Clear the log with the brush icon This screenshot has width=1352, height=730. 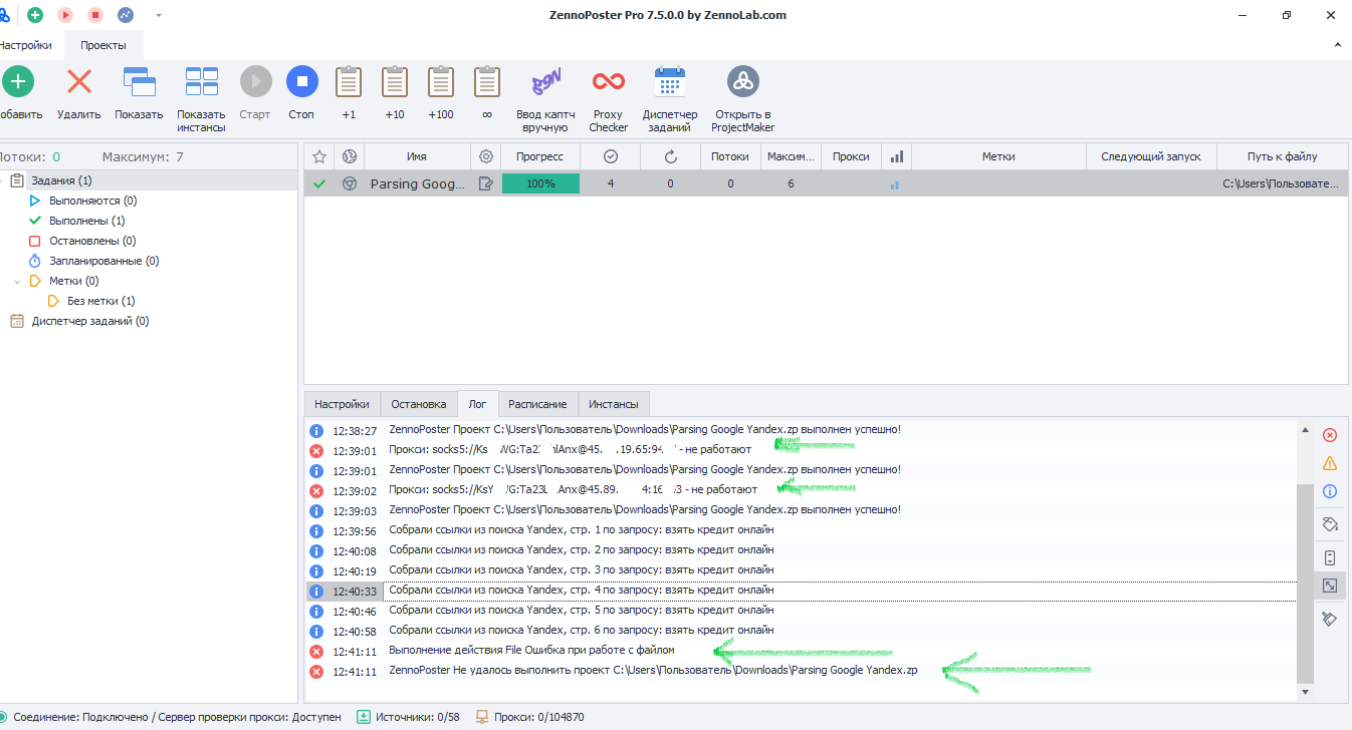click(1330, 619)
